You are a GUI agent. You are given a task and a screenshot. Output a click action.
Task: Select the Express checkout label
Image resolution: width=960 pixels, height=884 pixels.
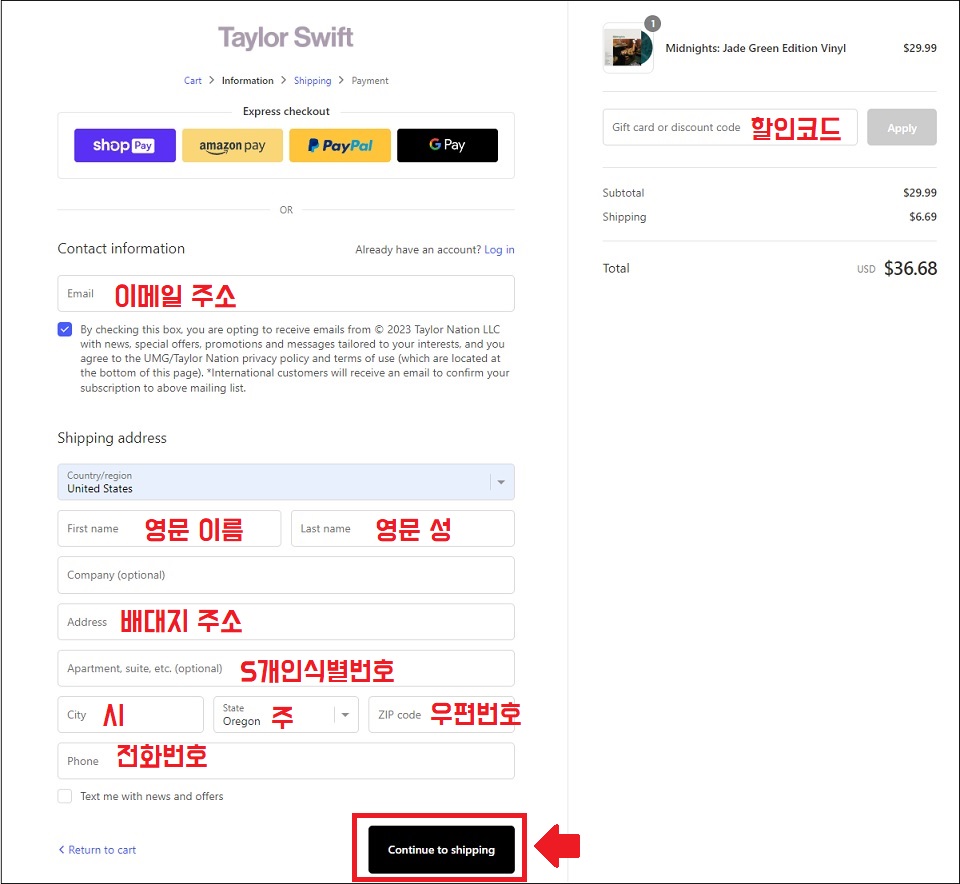coord(286,111)
